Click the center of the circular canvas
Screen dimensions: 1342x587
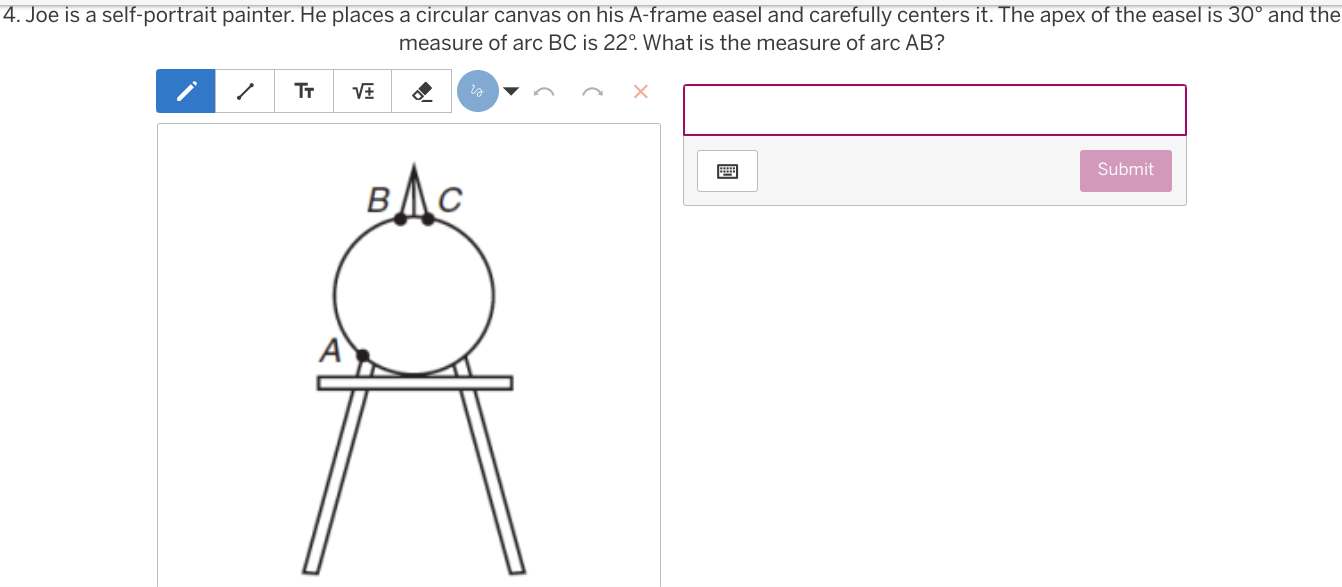click(414, 296)
